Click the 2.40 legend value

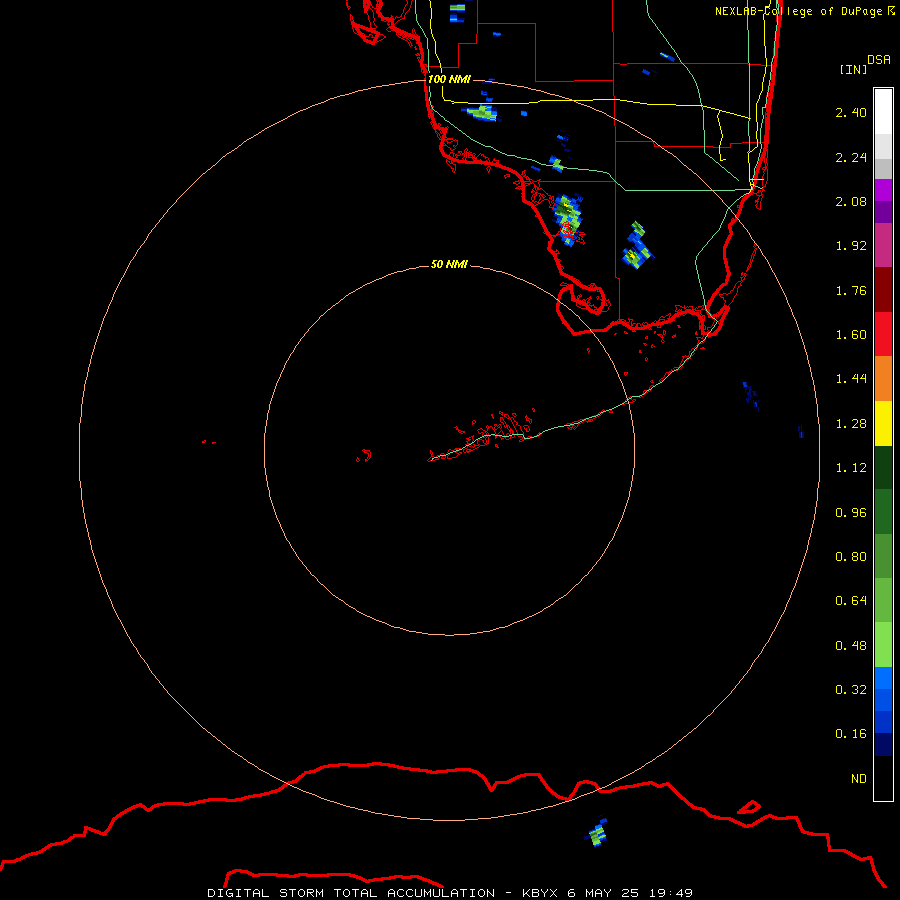851,112
